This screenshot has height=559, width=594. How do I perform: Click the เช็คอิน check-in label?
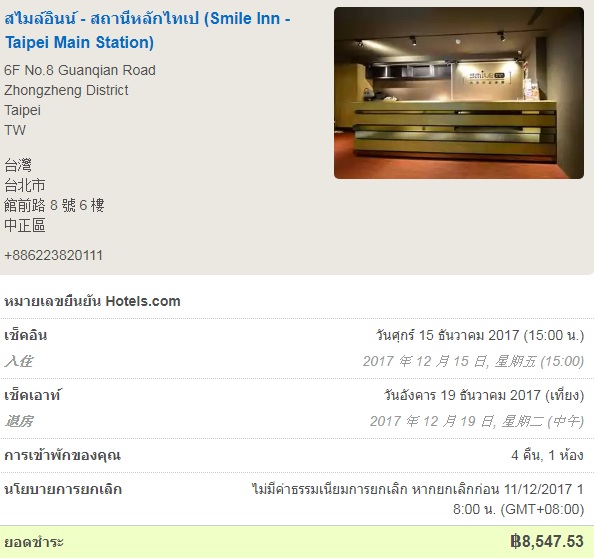coord(26,336)
